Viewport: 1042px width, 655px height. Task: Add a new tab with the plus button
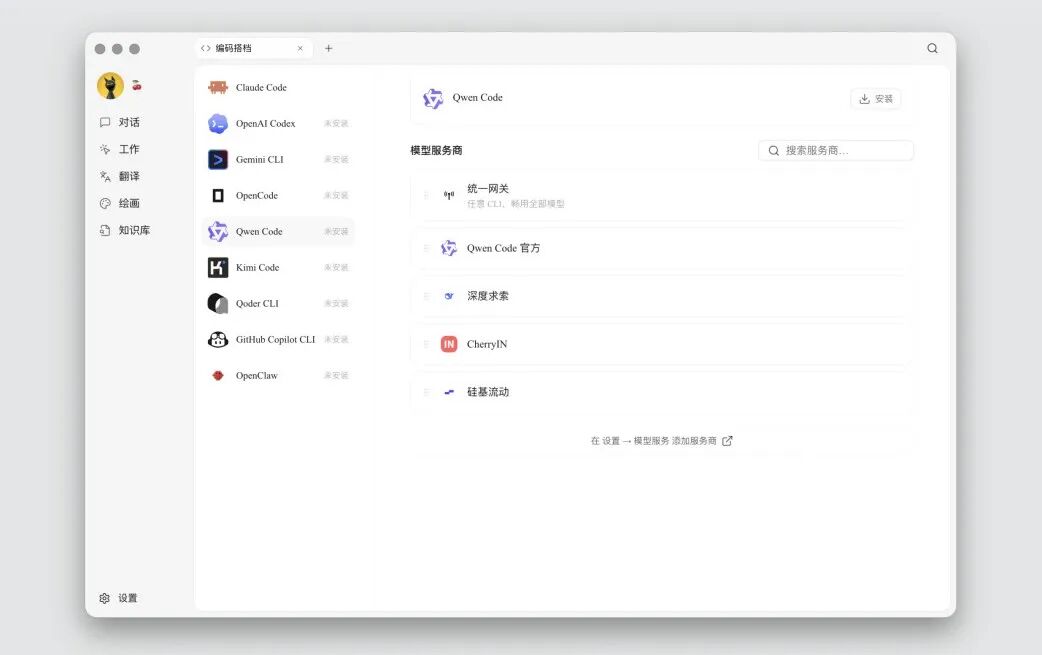coord(328,48)
